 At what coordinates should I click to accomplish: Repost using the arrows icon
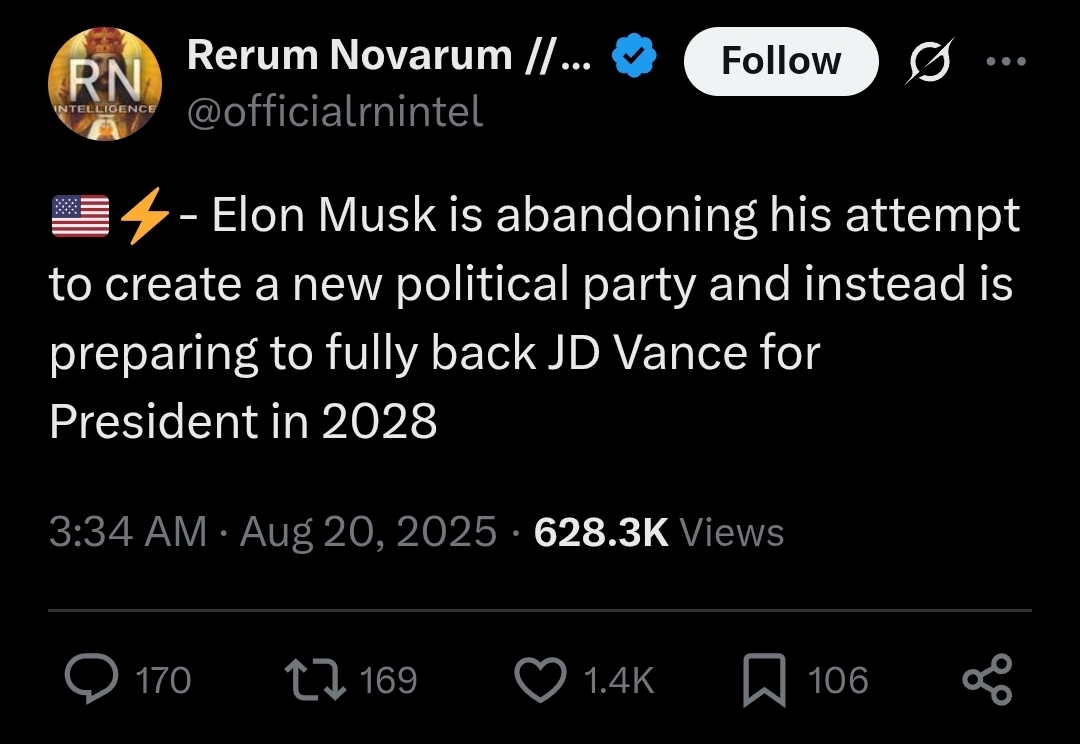316,680
